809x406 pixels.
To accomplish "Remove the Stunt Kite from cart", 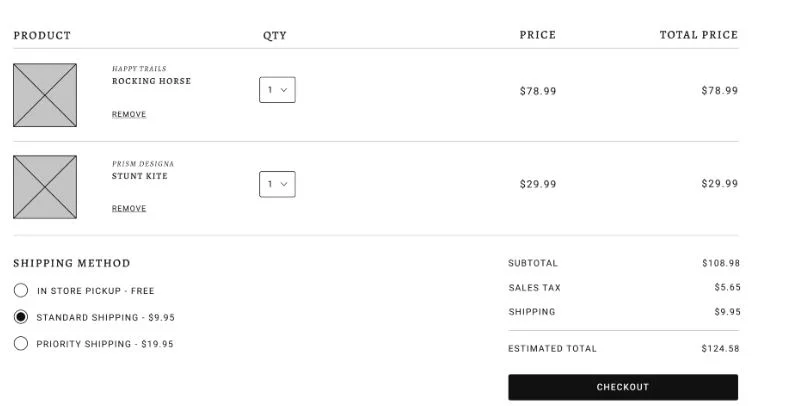I will coord(129,209).
